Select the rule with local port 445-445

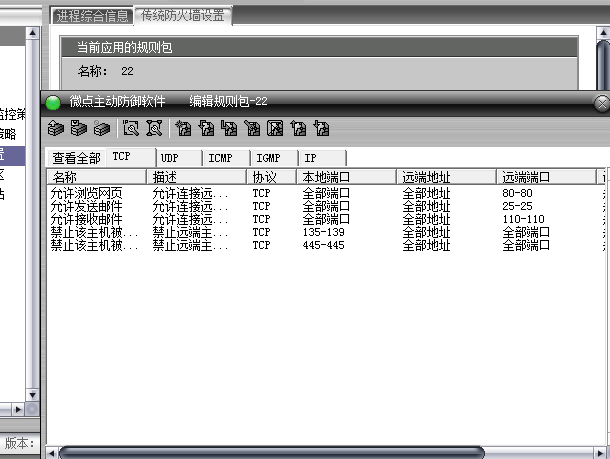pos(326,245)
